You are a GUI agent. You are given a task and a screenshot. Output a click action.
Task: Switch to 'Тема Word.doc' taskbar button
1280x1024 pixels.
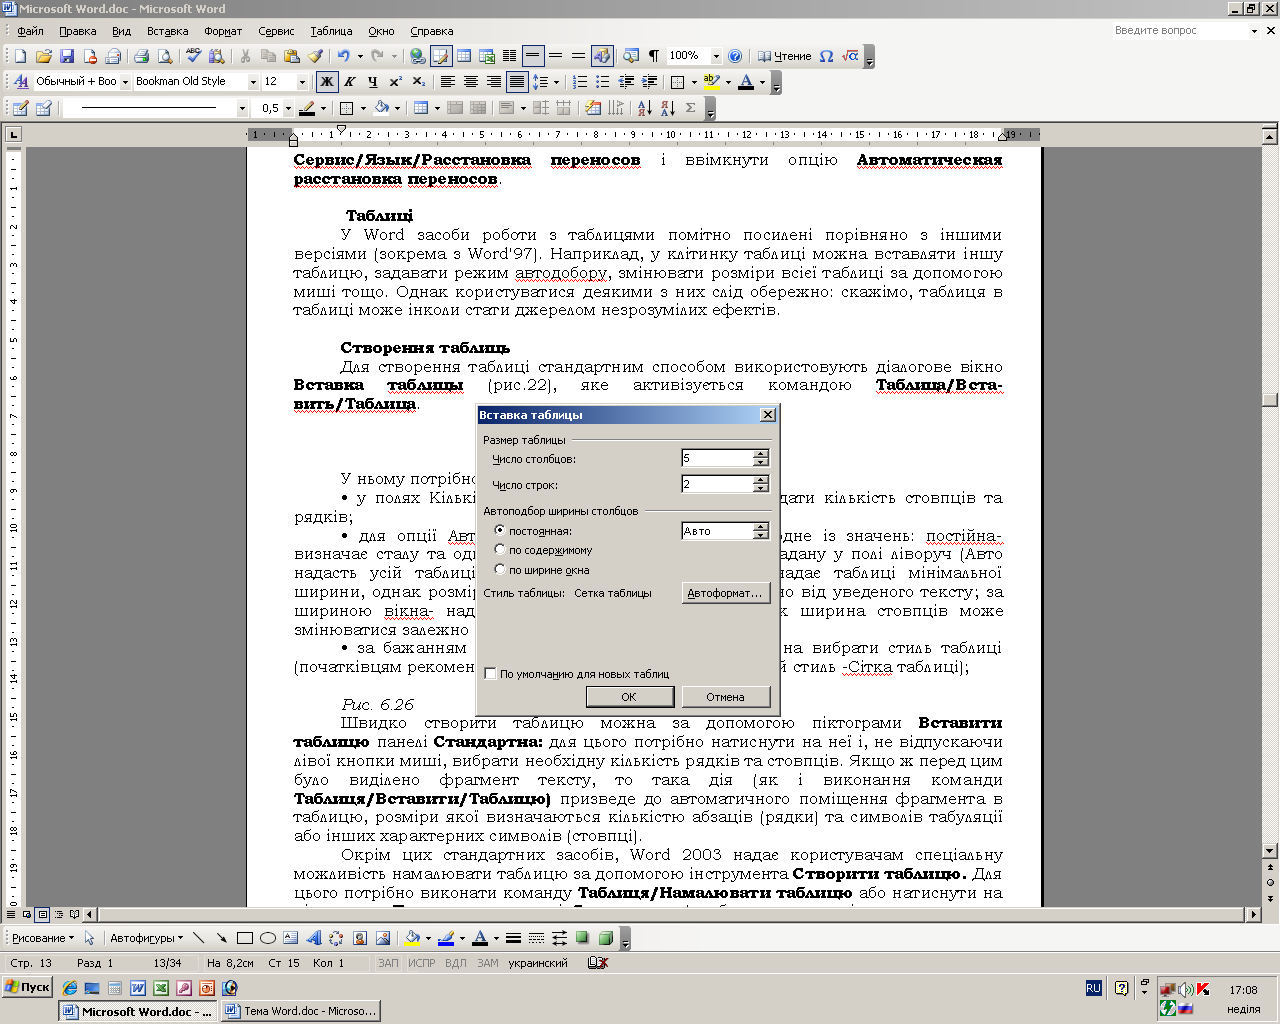tap(301, 1011)
